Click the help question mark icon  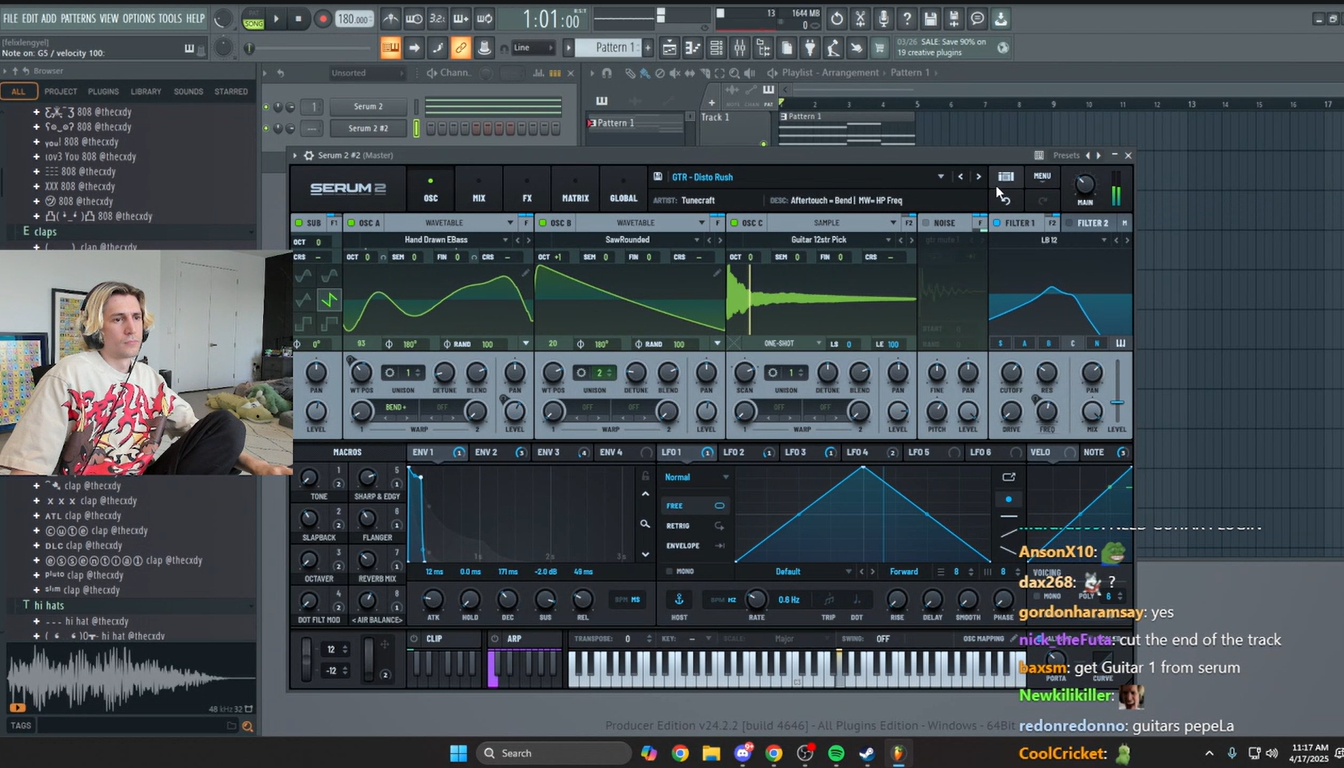click(907, 18)
